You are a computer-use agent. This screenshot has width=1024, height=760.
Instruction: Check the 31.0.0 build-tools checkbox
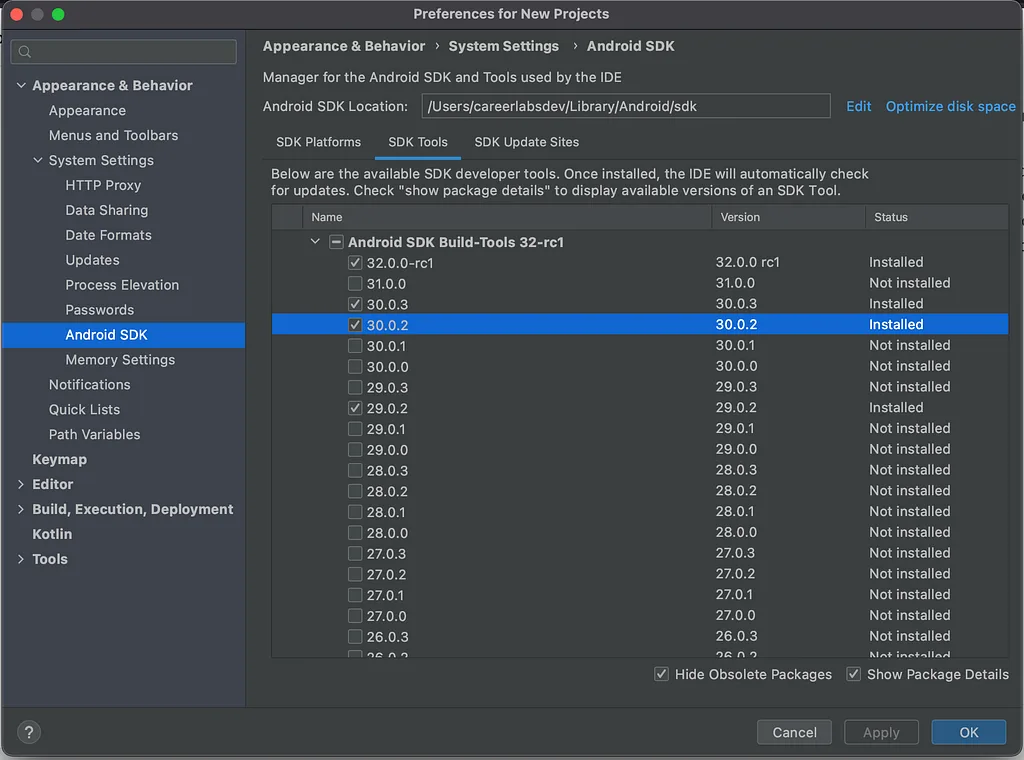pos(355,283)
